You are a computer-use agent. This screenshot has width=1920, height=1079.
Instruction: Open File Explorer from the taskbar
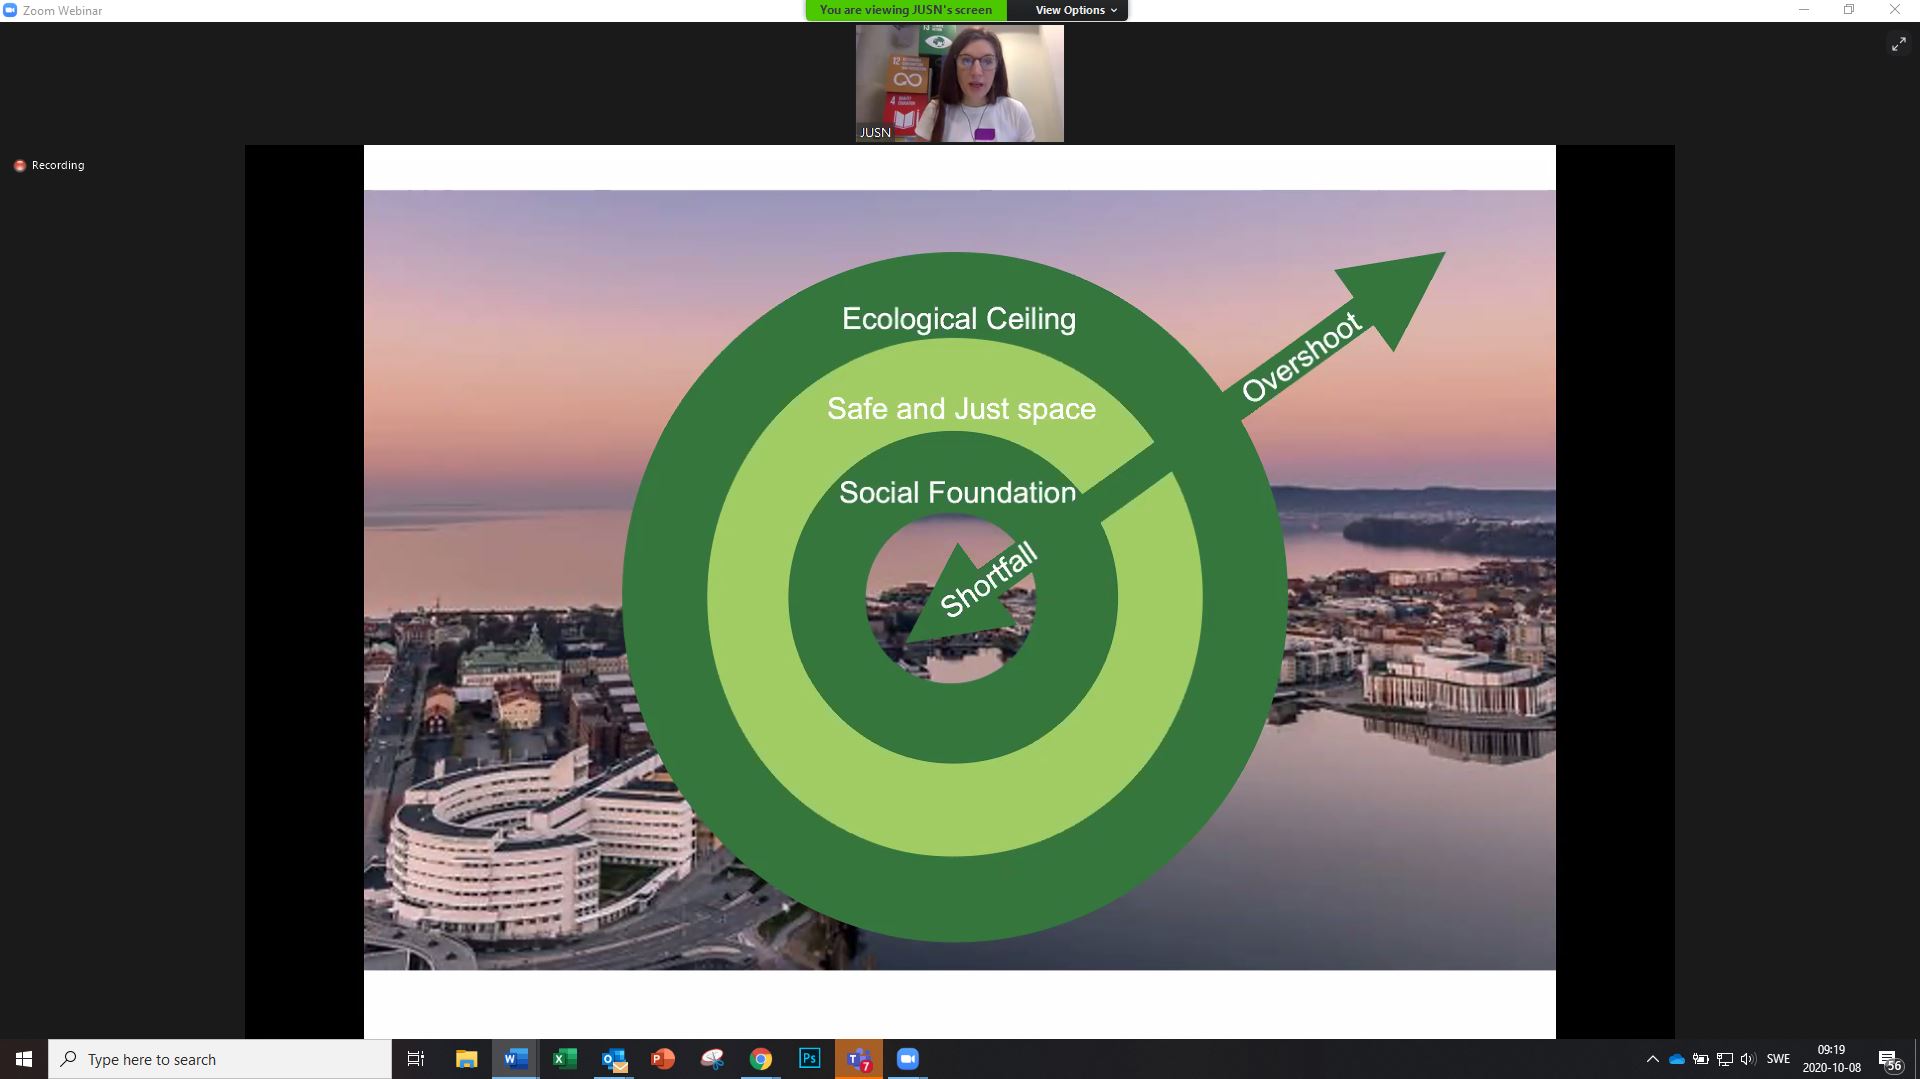(x=466, y=1059)
